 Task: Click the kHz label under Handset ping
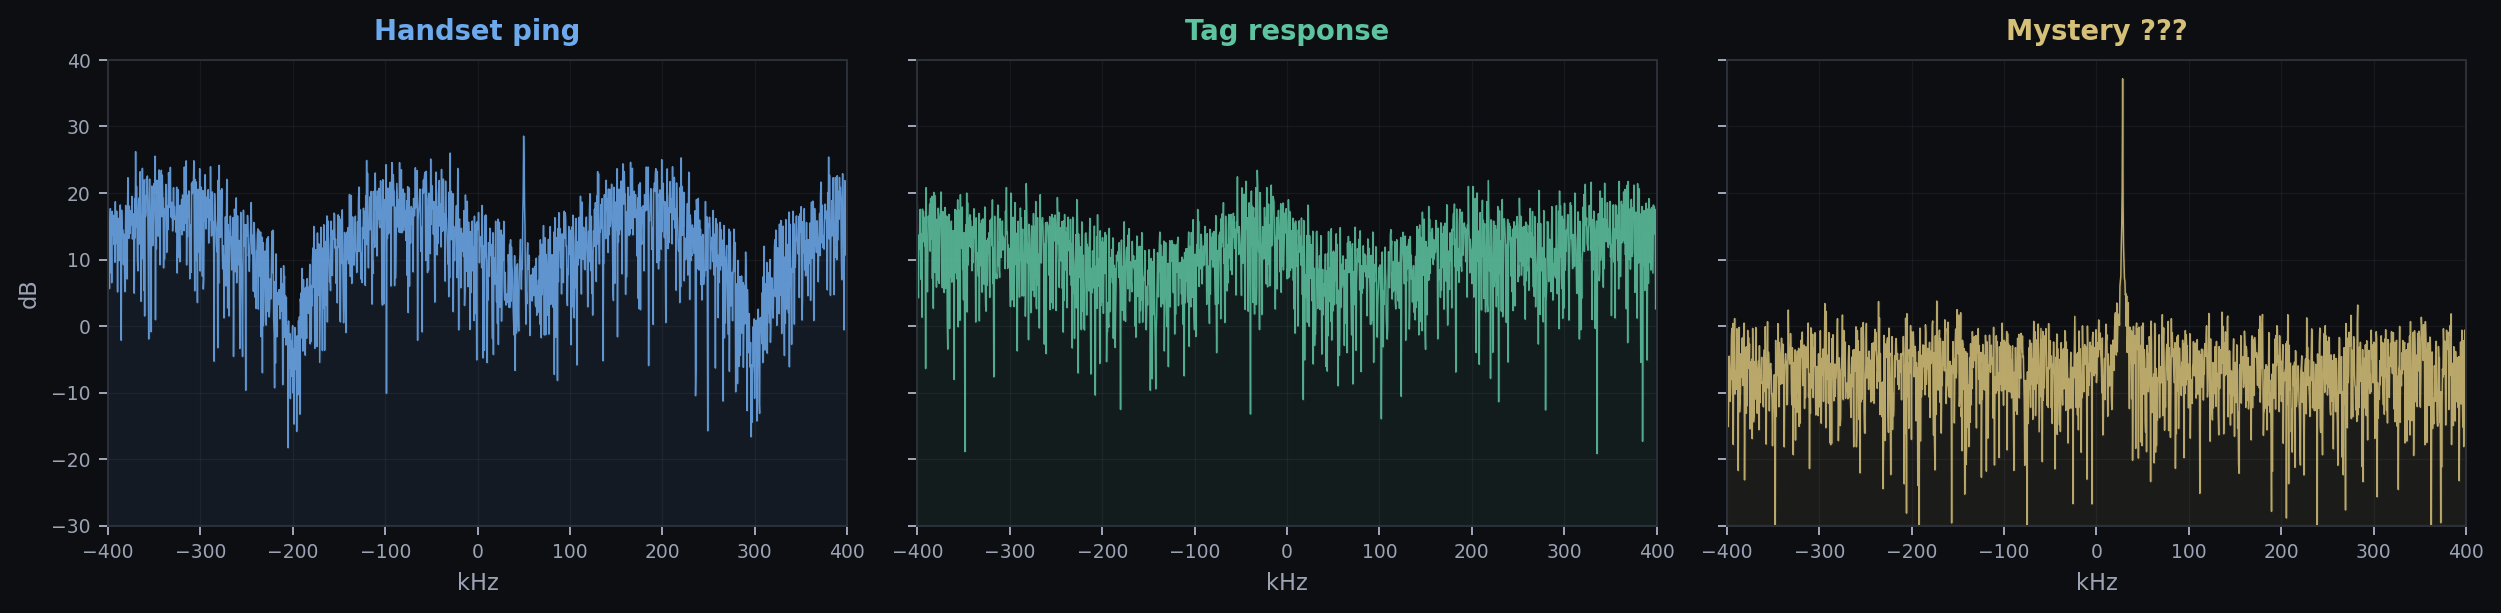click(x=477, y=582)
